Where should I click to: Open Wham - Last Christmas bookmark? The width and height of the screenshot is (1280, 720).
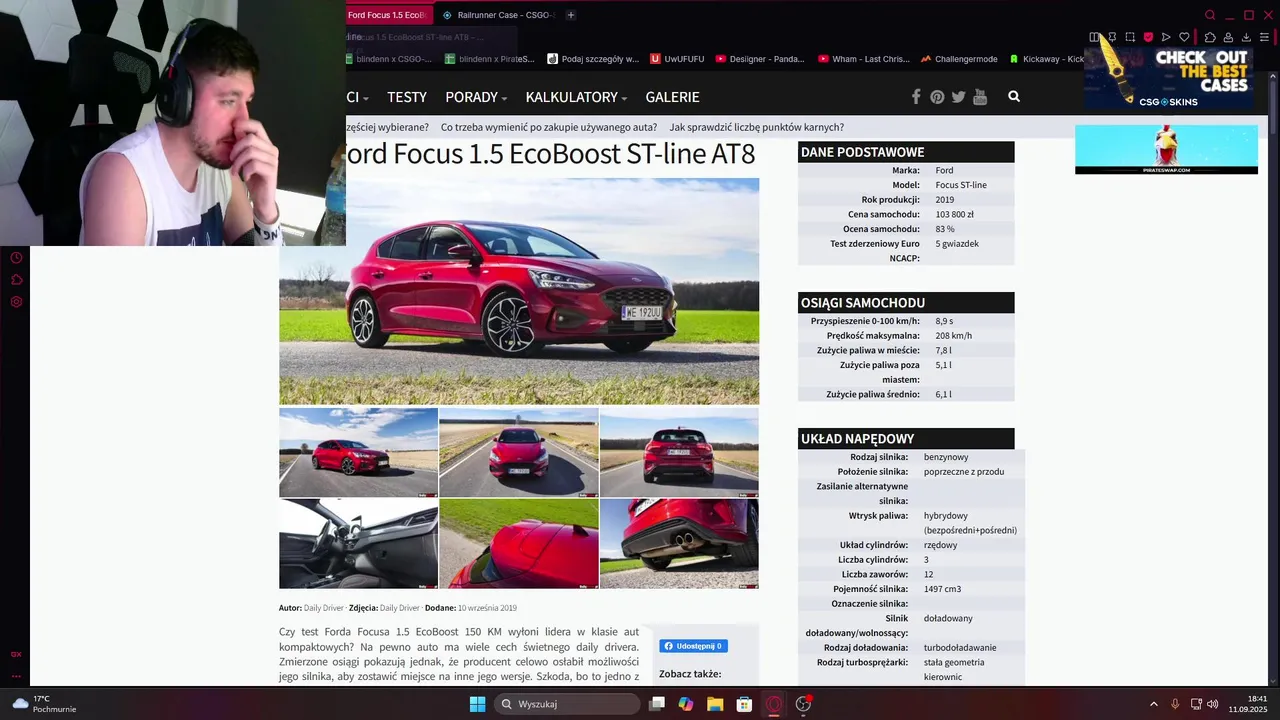(864, 59)
